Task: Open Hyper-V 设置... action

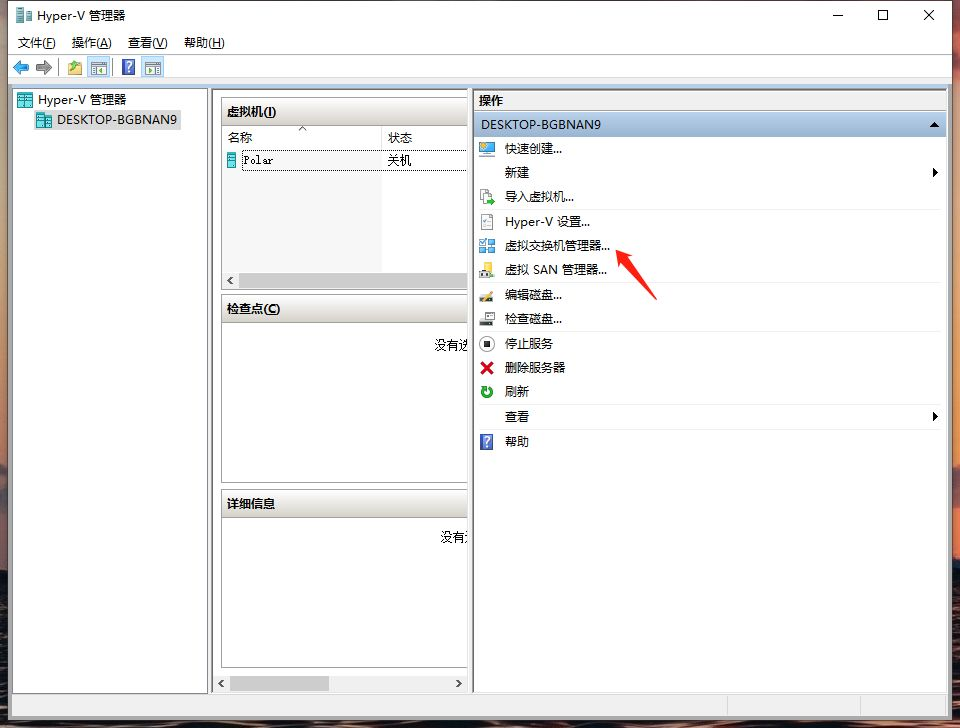Action: (x=547, y=222)
